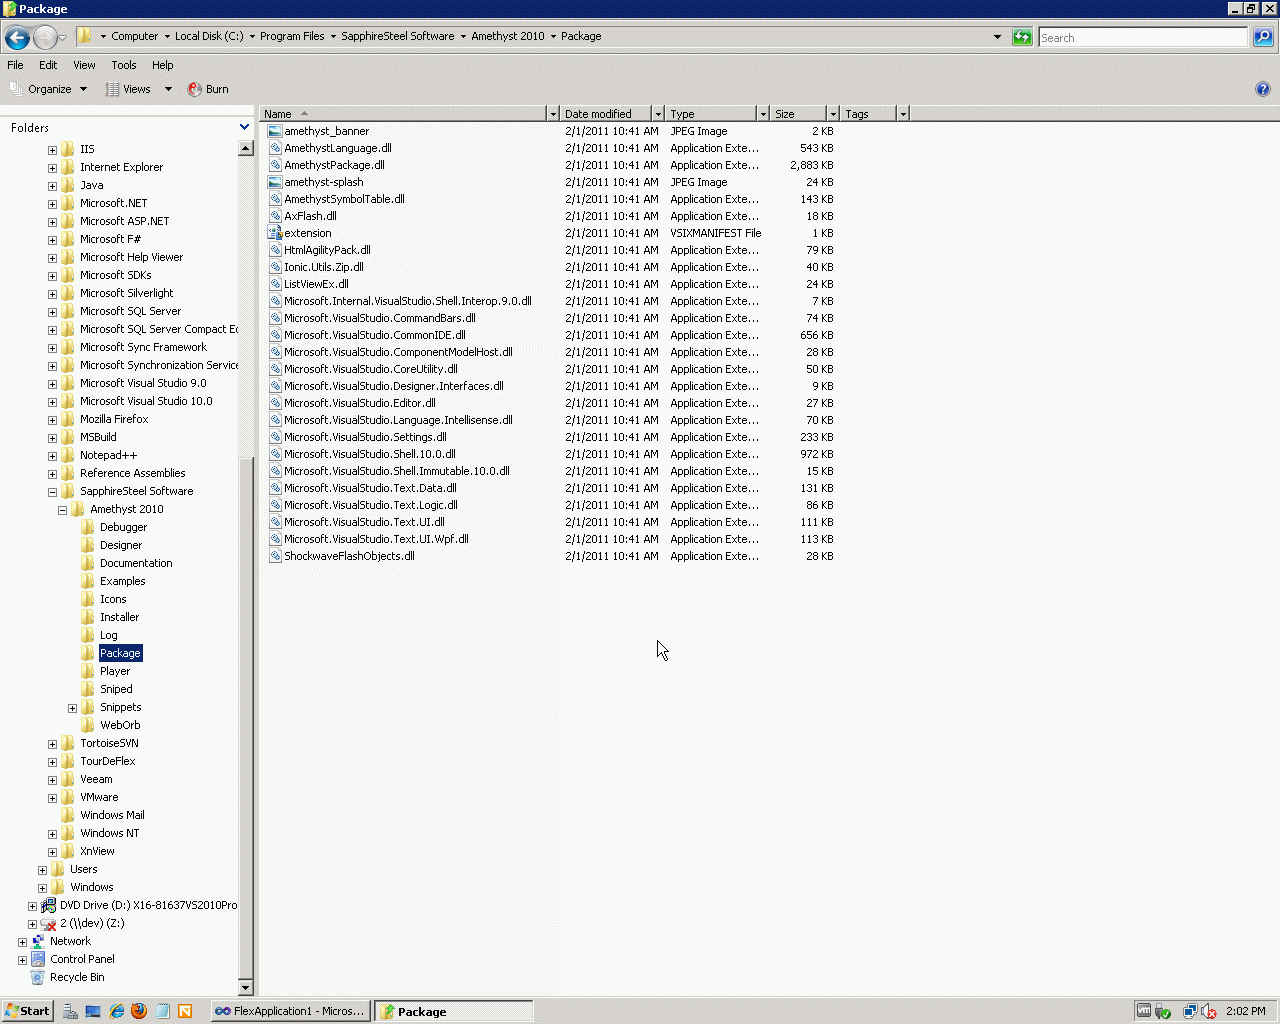1280x1024 pixels.
Task: Click the Network icon in folder tree
Action: pyautogui.click(x=38, y=941)
